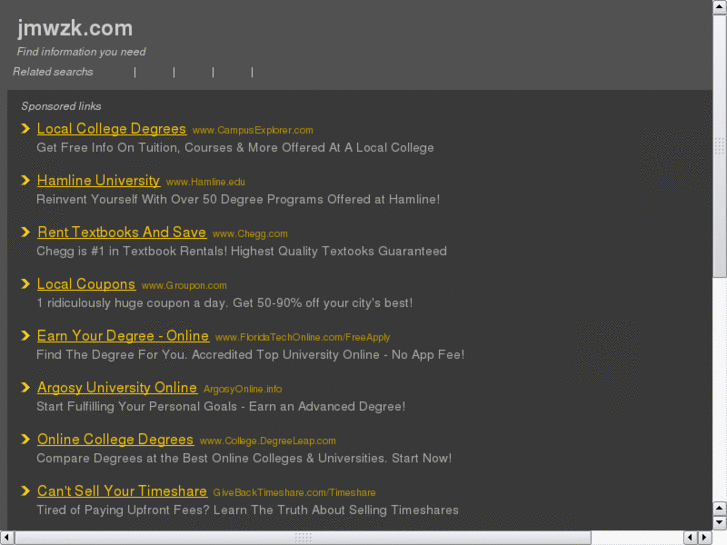727x545 pixels.
Task: Click the www.Groupon.com URL
Action: (x=184, y=286)
